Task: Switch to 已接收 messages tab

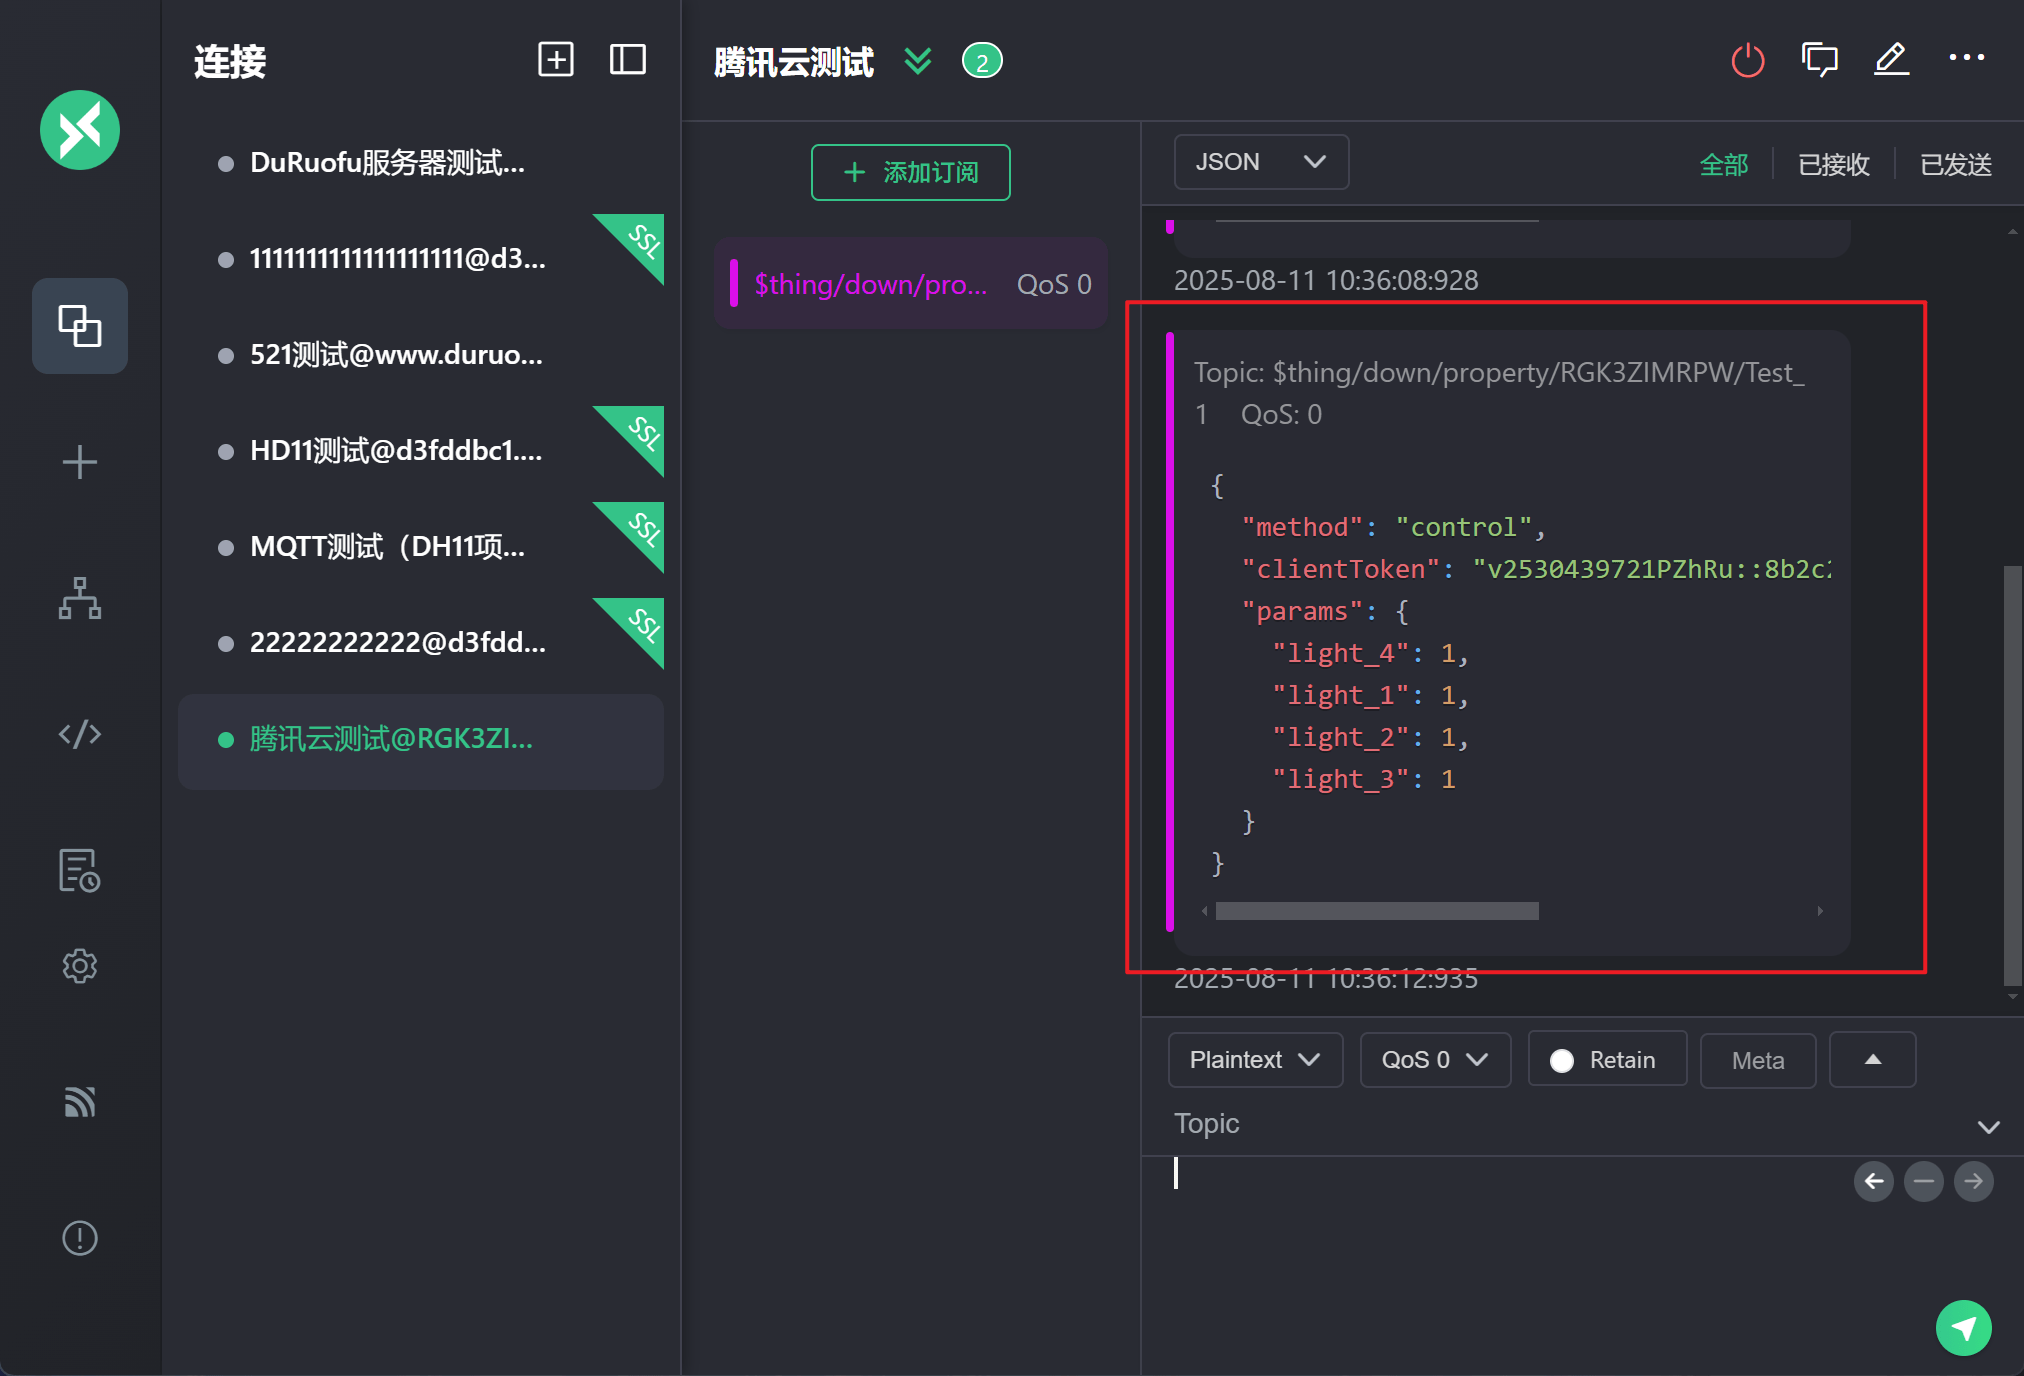Action: pos(1833,164)
